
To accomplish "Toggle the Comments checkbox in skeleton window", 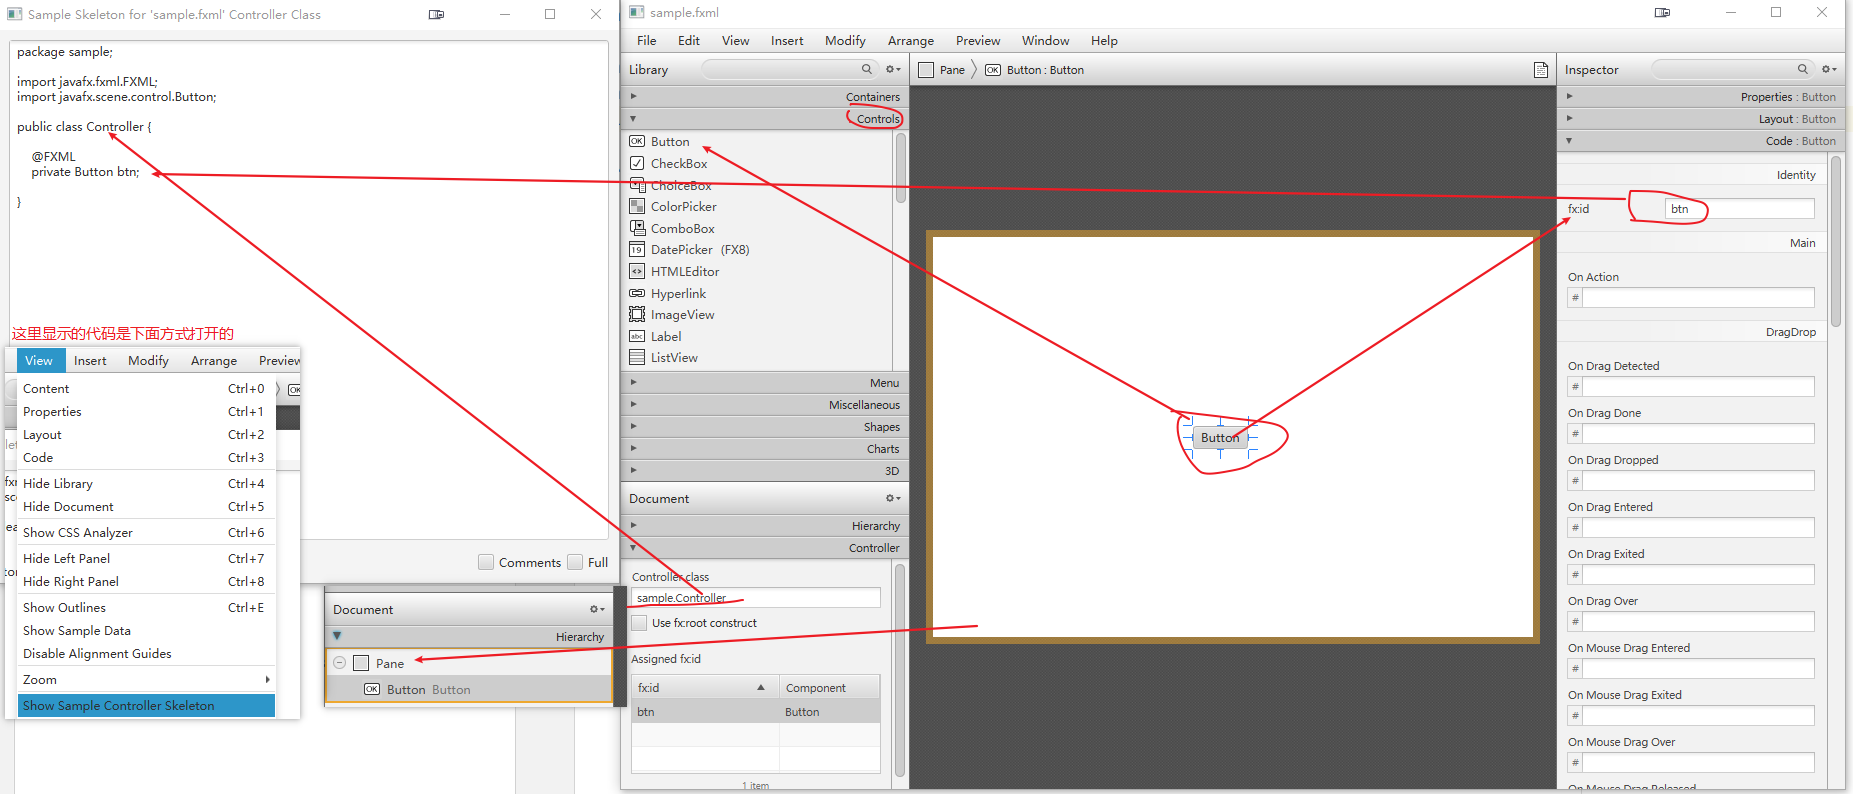I will point(486,562).
